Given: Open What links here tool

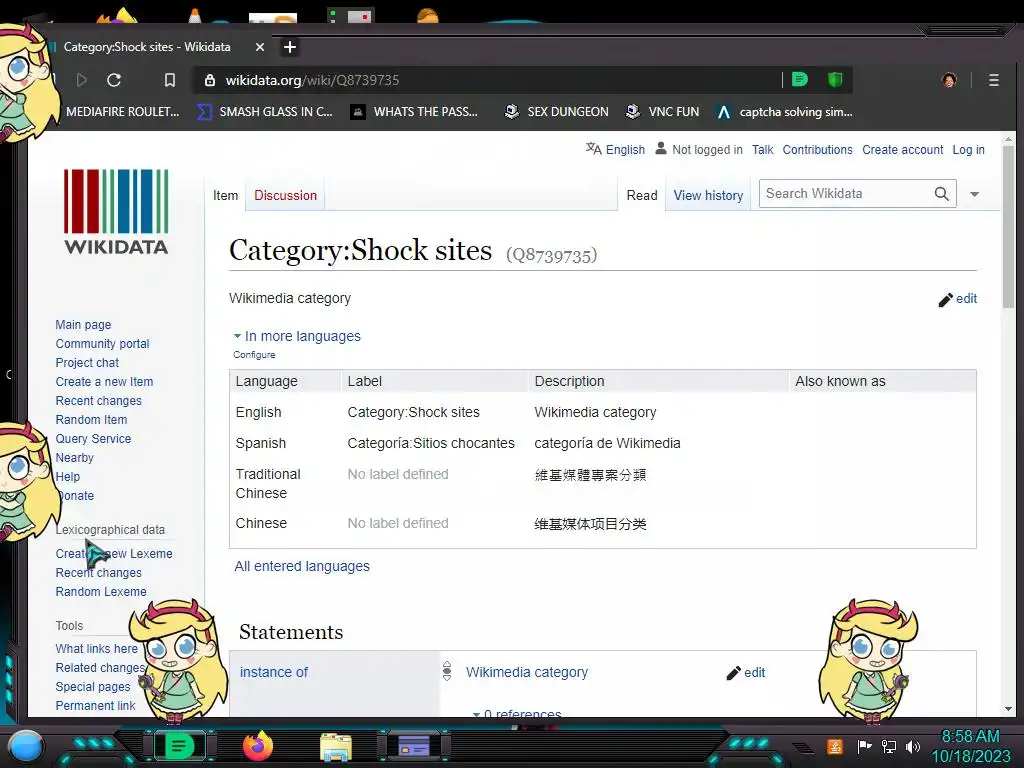Looking at the screenshot, I should (x=97, y=648).
